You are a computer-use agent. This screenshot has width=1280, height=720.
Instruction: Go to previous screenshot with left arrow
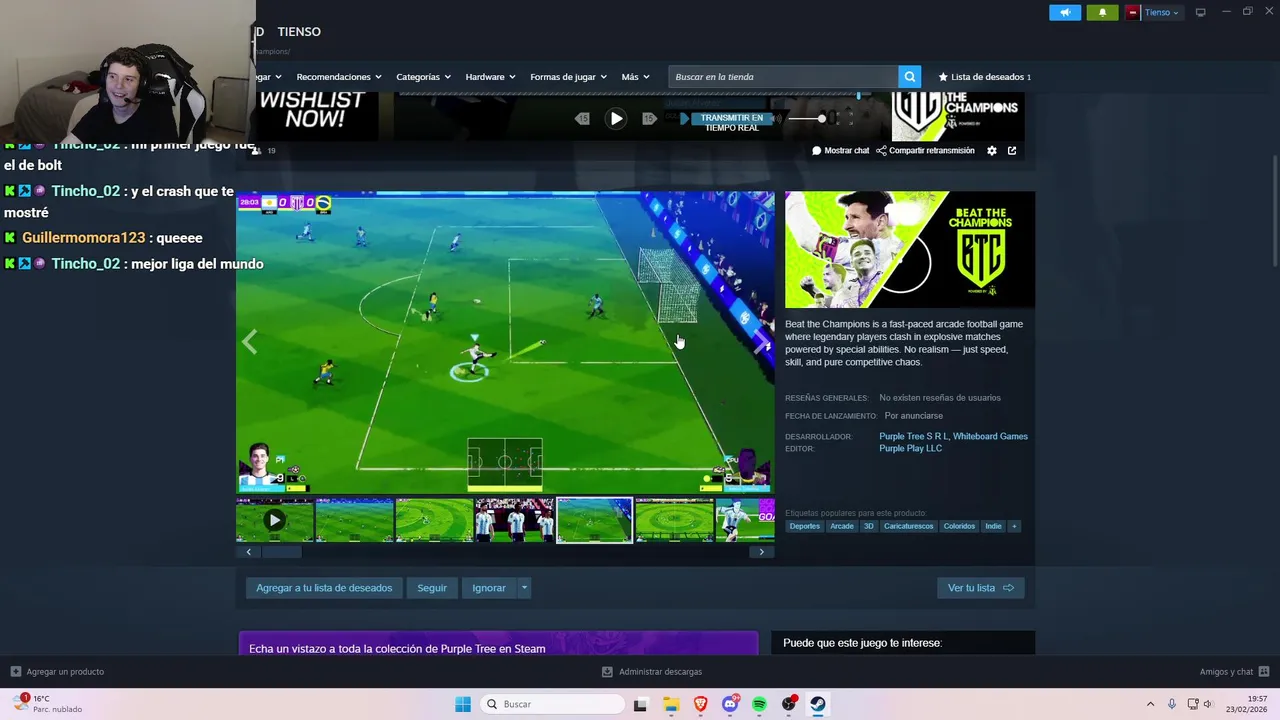(x=249, y=342)
